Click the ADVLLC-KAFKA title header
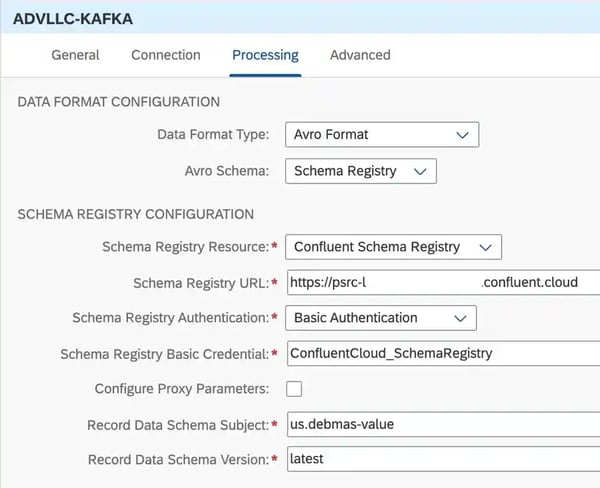 (x=72, y=18)
